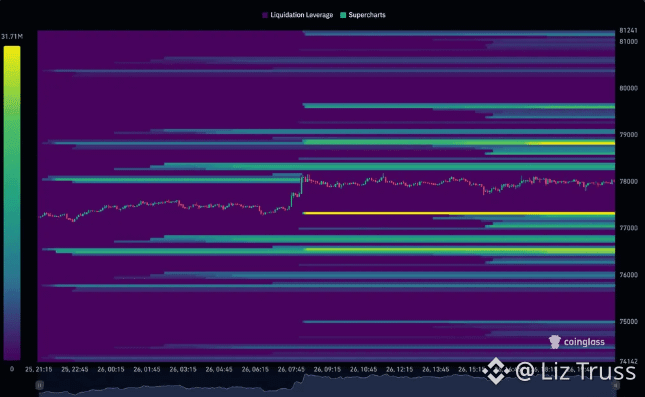Grab the left handle of the bottom time range slider

pos(39,385)
